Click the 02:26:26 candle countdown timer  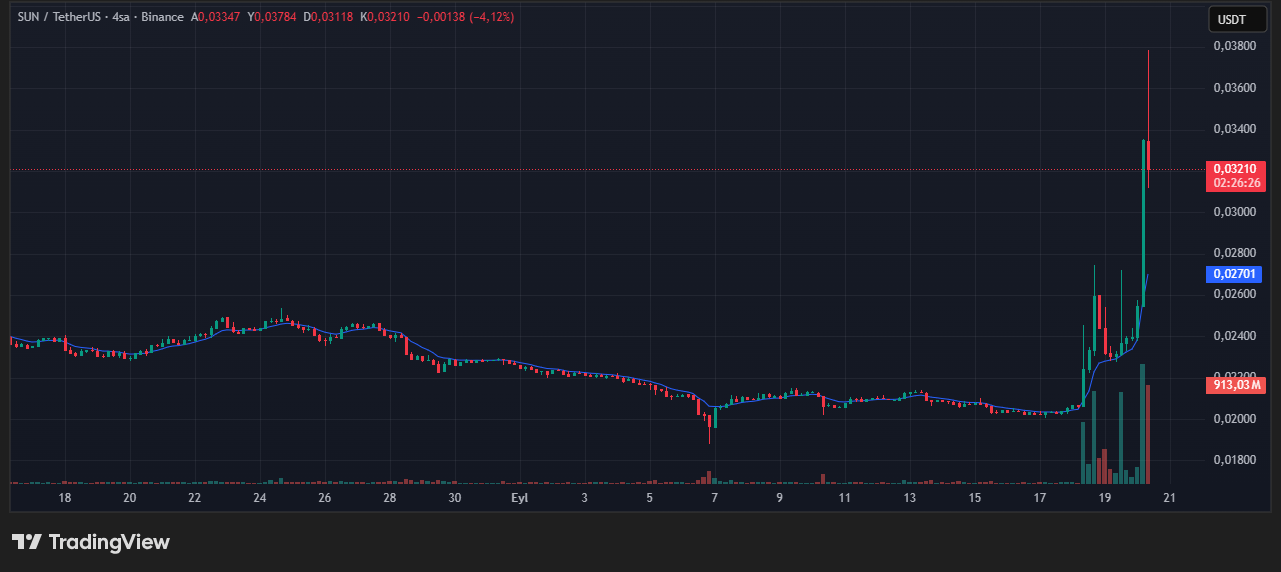coord(1237,183)
